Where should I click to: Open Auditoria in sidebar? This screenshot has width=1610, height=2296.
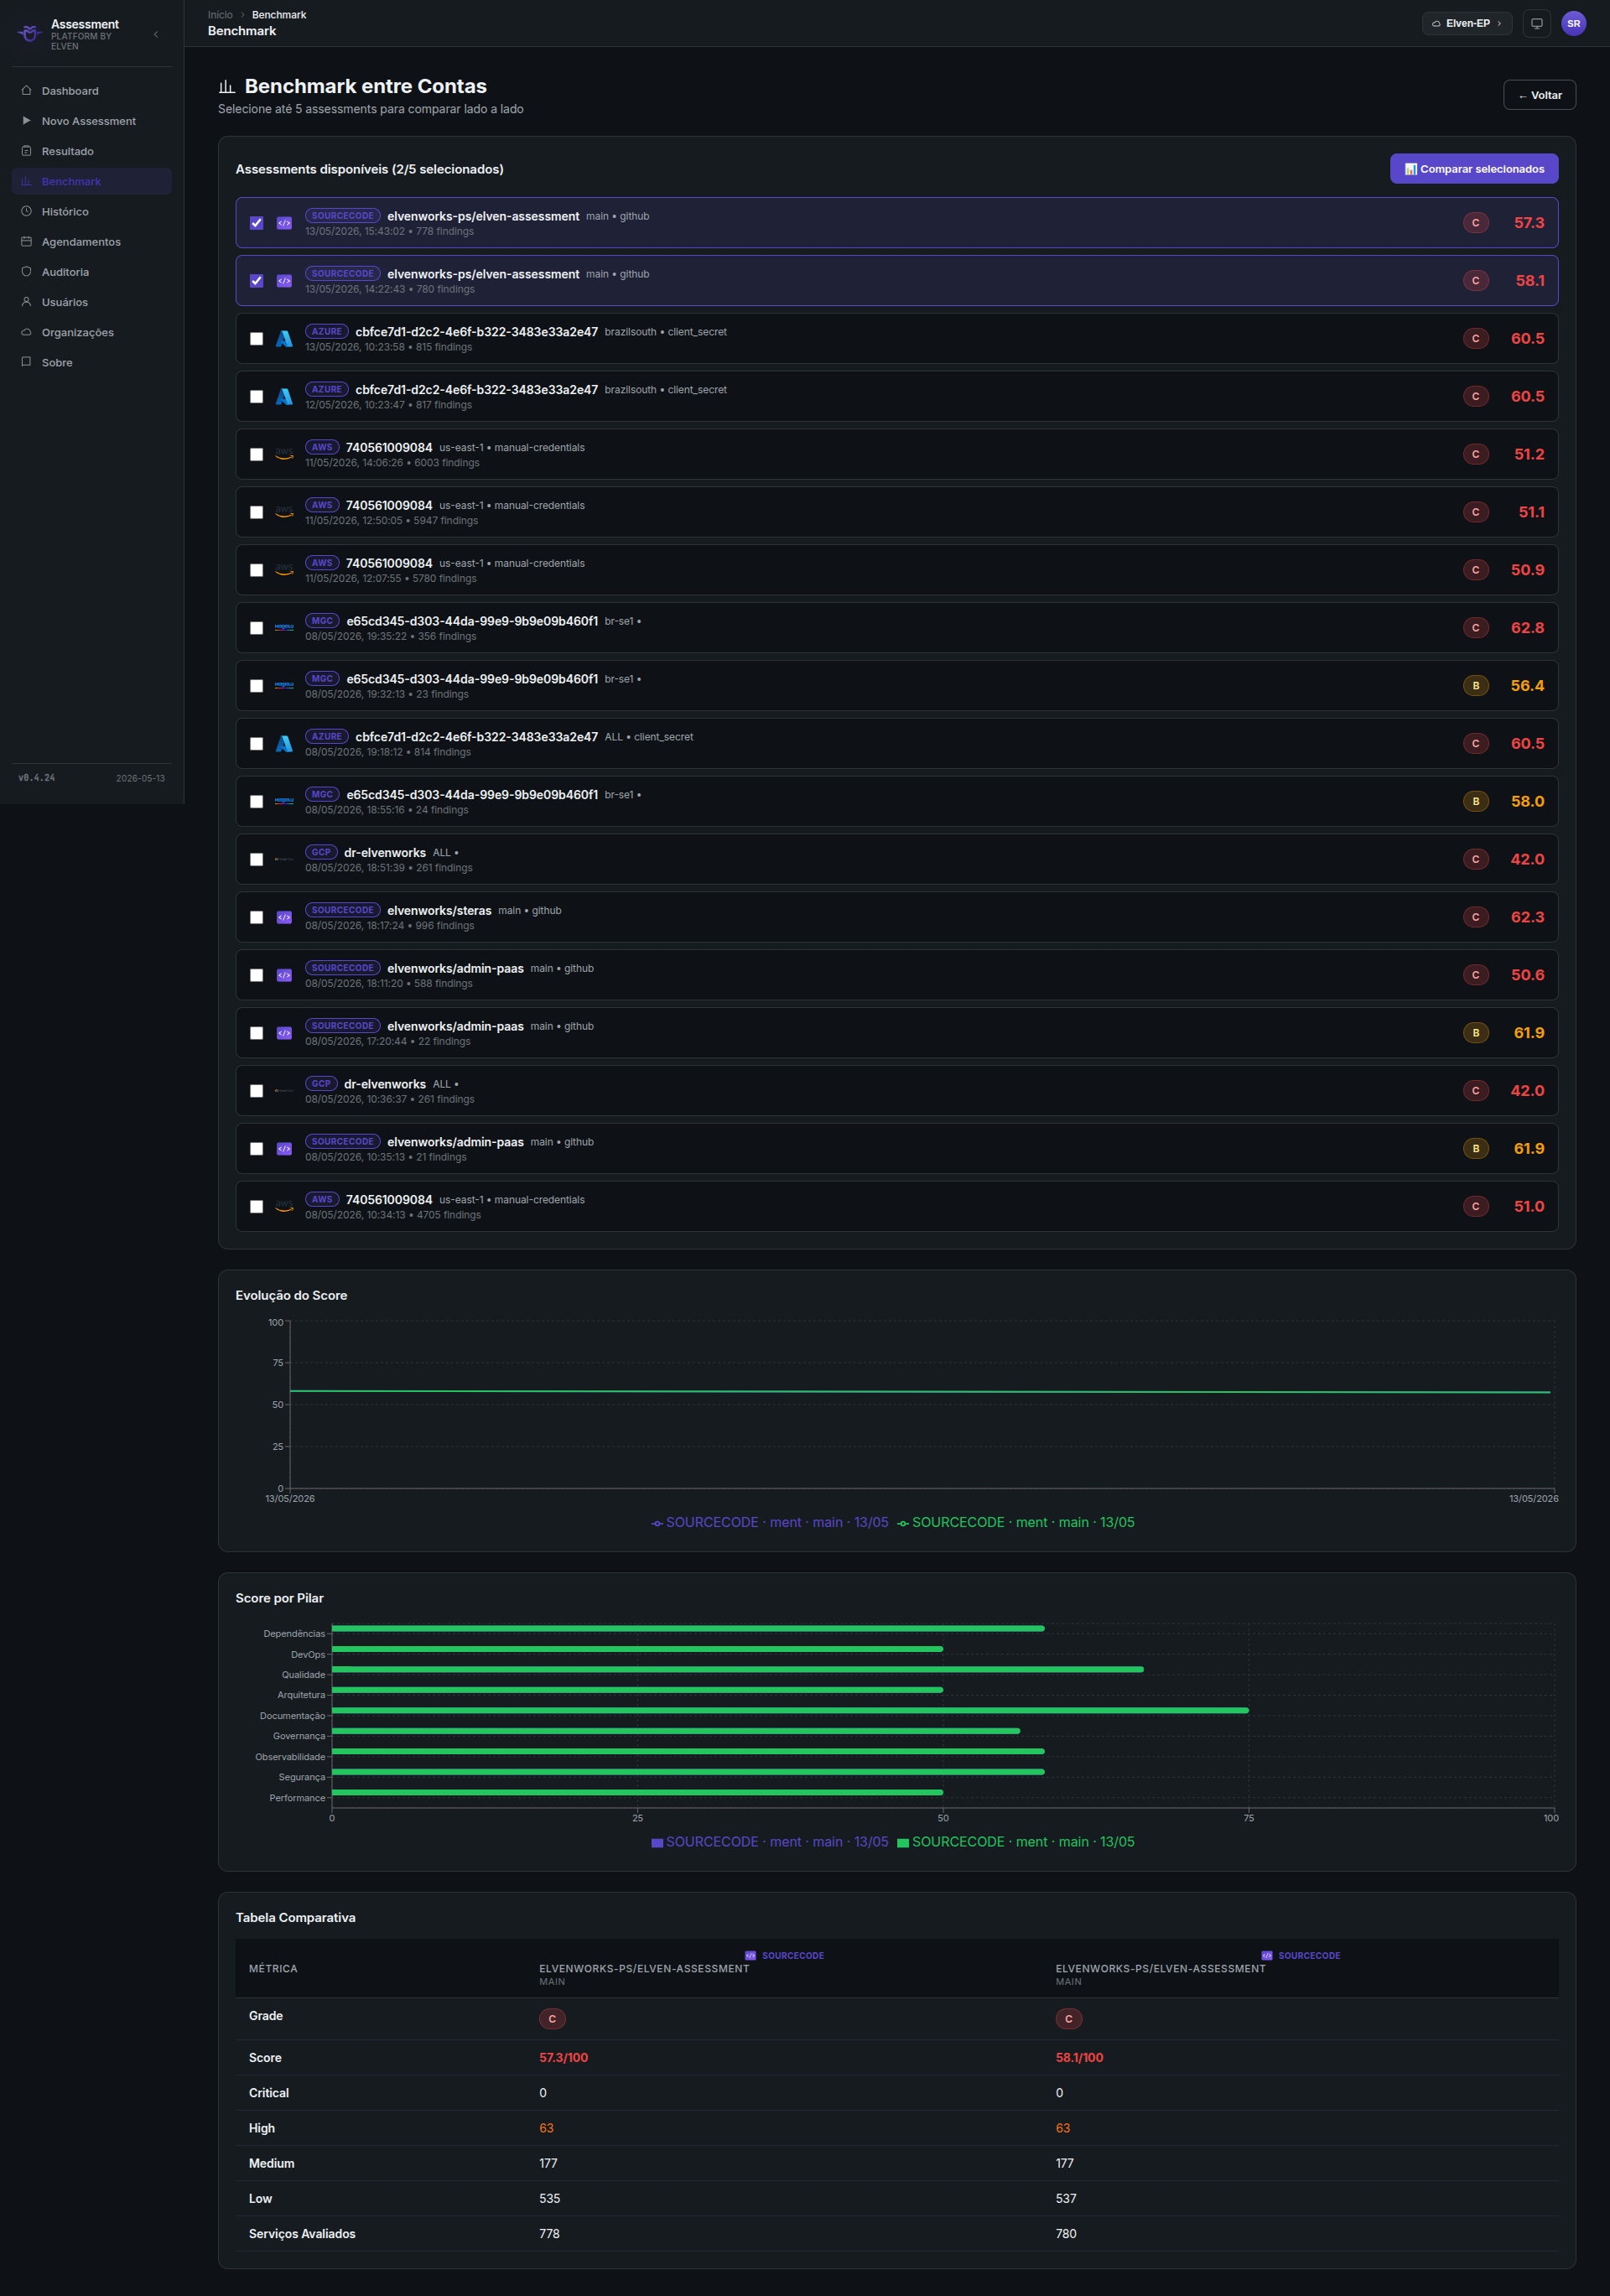pos(91,272)
